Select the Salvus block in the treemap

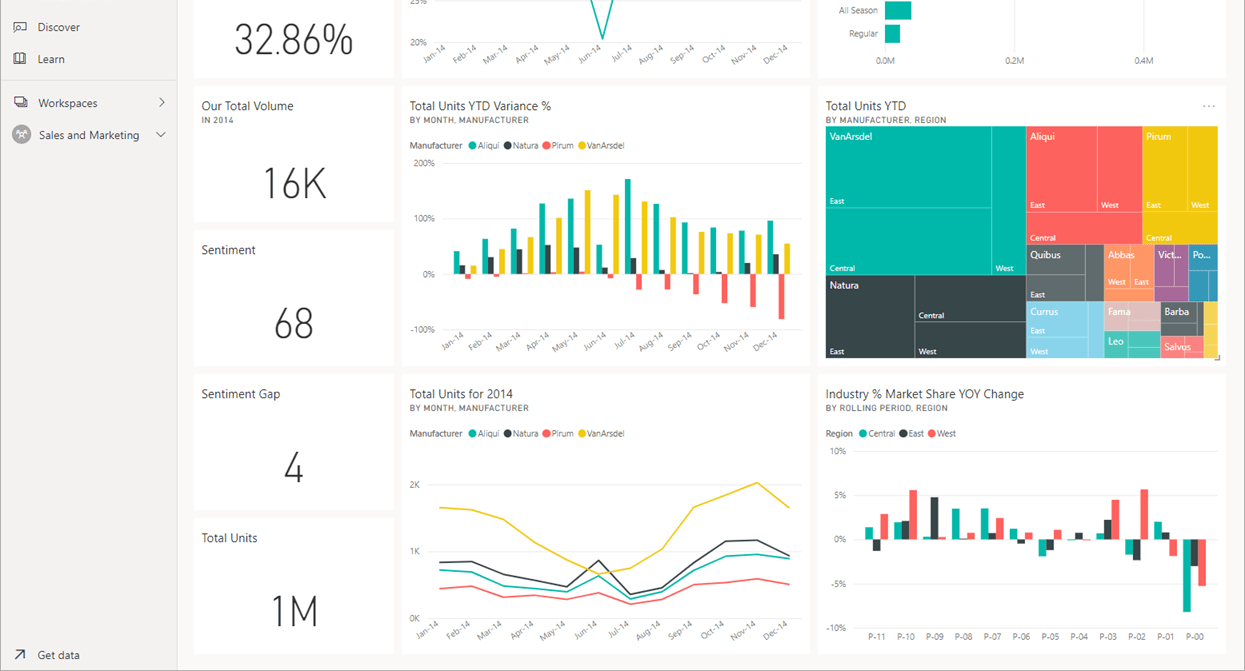[x=1180, y=346]
